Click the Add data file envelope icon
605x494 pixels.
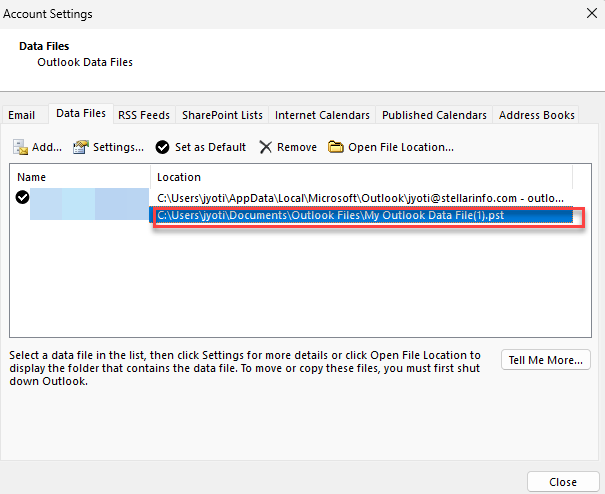pos(20,147)
